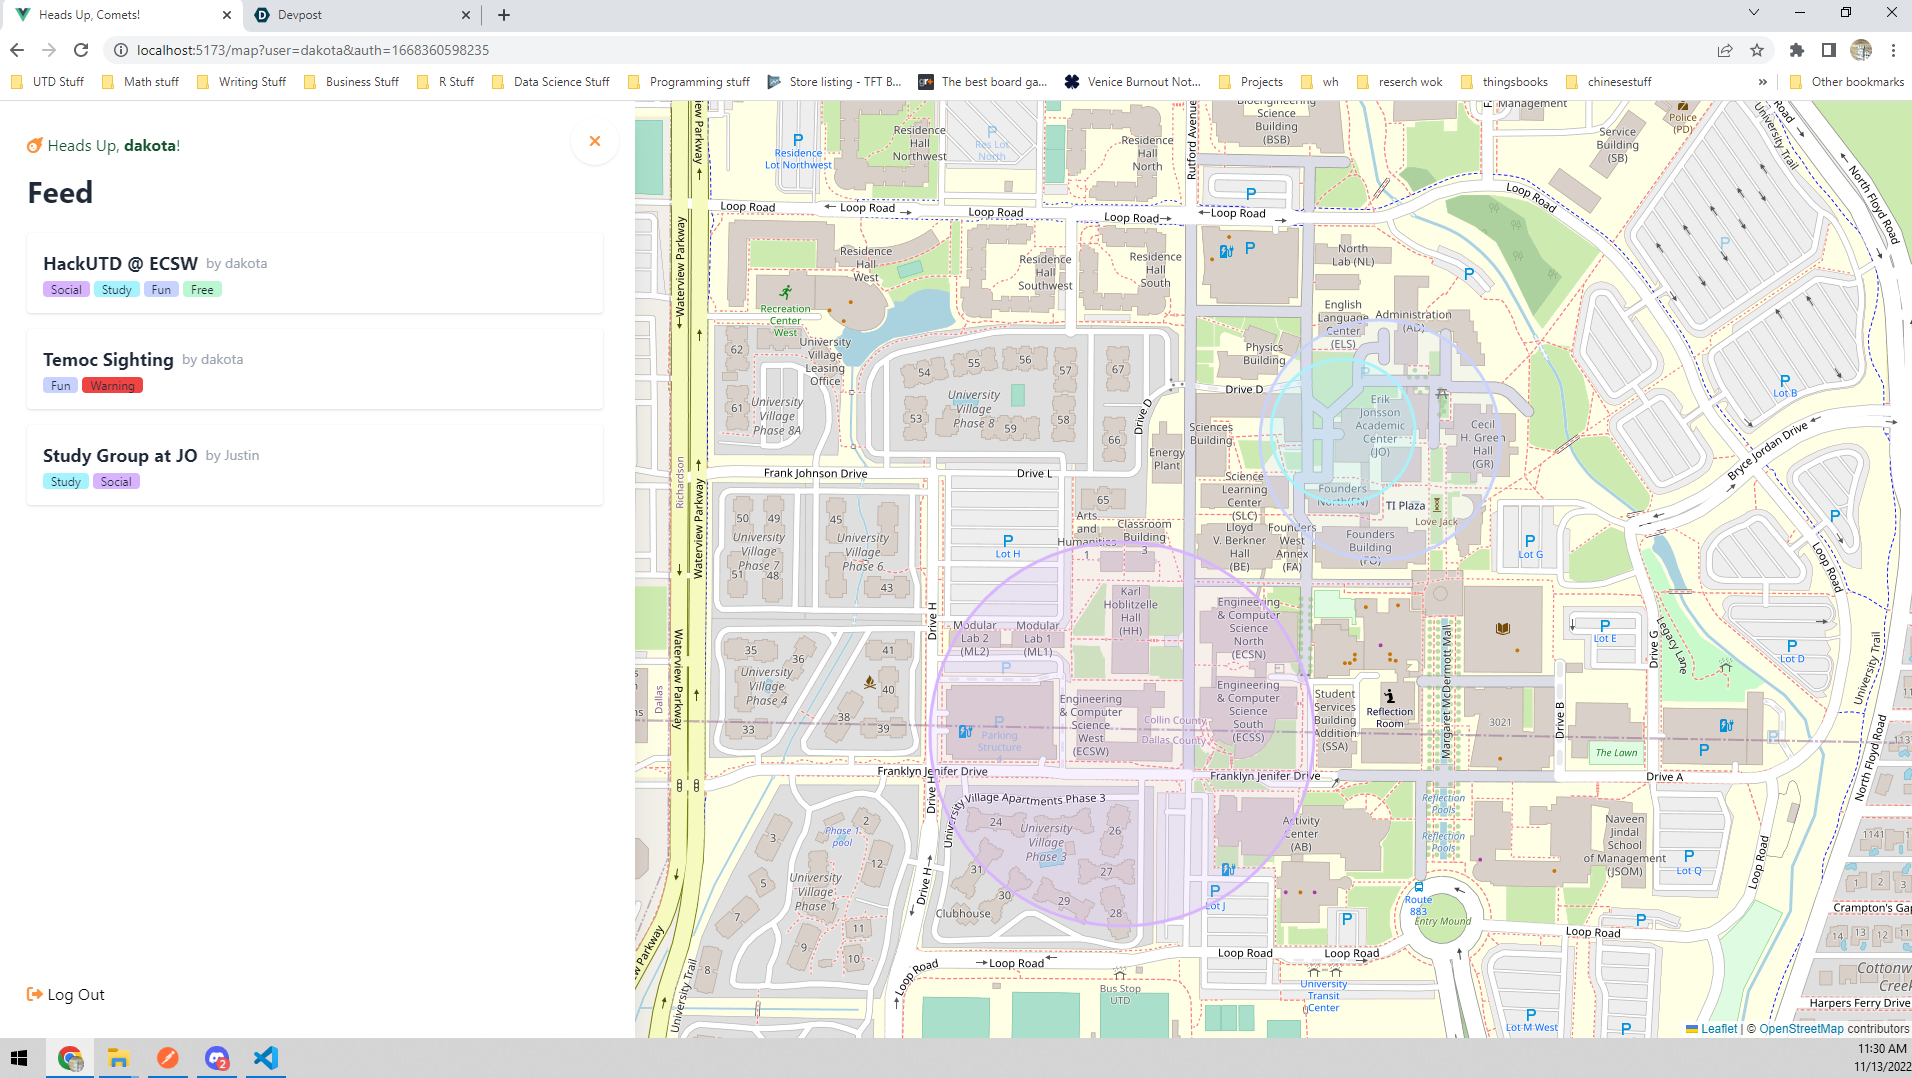Share this page icon
This screenshot has height=1078, width=1912.
click(1725, 50)
